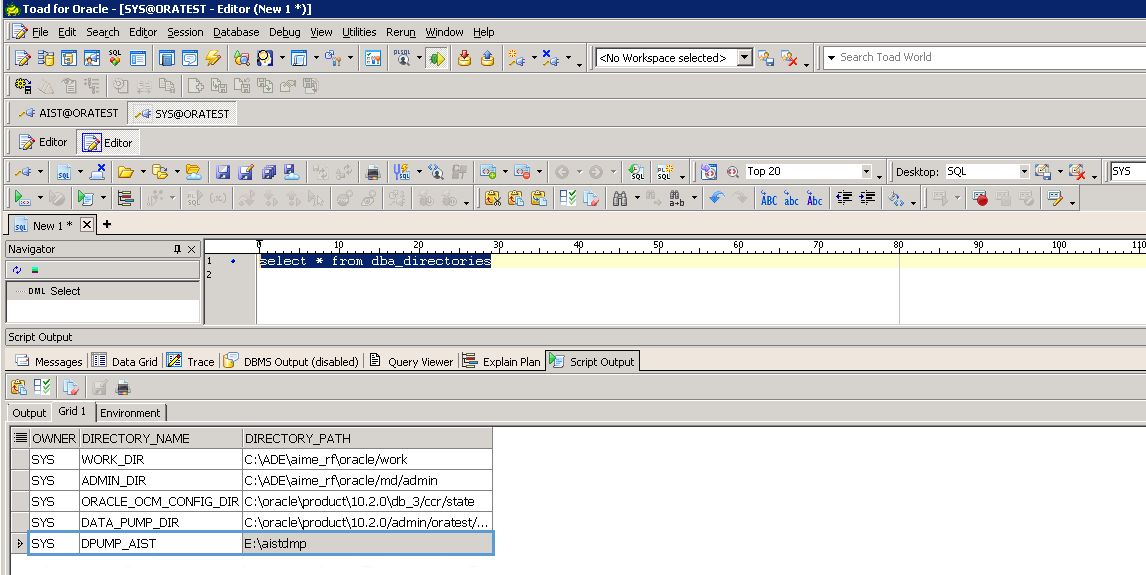The height and width of the screenshot is (575, 1146).
Task: Click the capitalize Abc icon
Action: [x=815, y=199]
